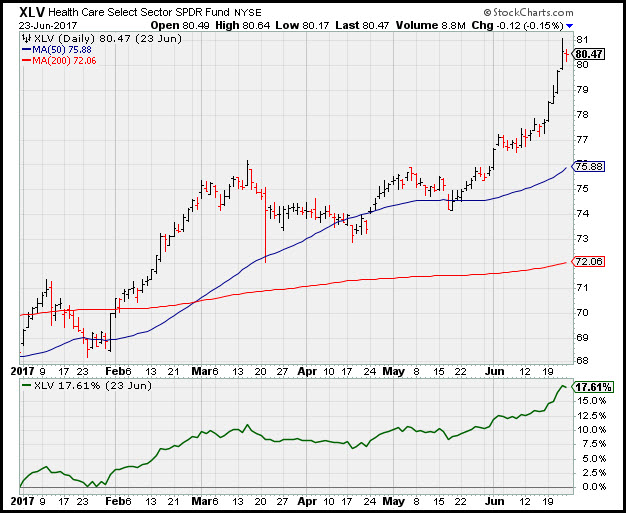Click the 72.06 MA(200) tag on right axis

[x=591, y=261]
